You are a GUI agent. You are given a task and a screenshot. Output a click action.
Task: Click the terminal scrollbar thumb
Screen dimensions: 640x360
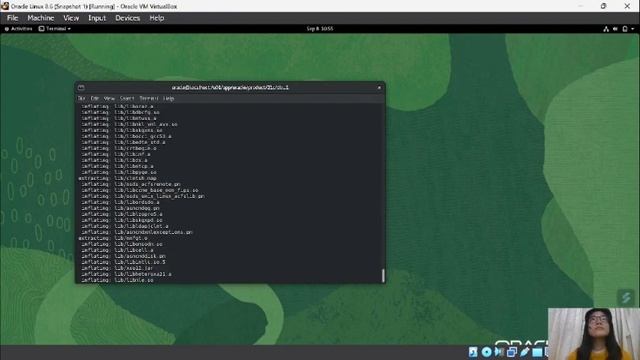383,276
